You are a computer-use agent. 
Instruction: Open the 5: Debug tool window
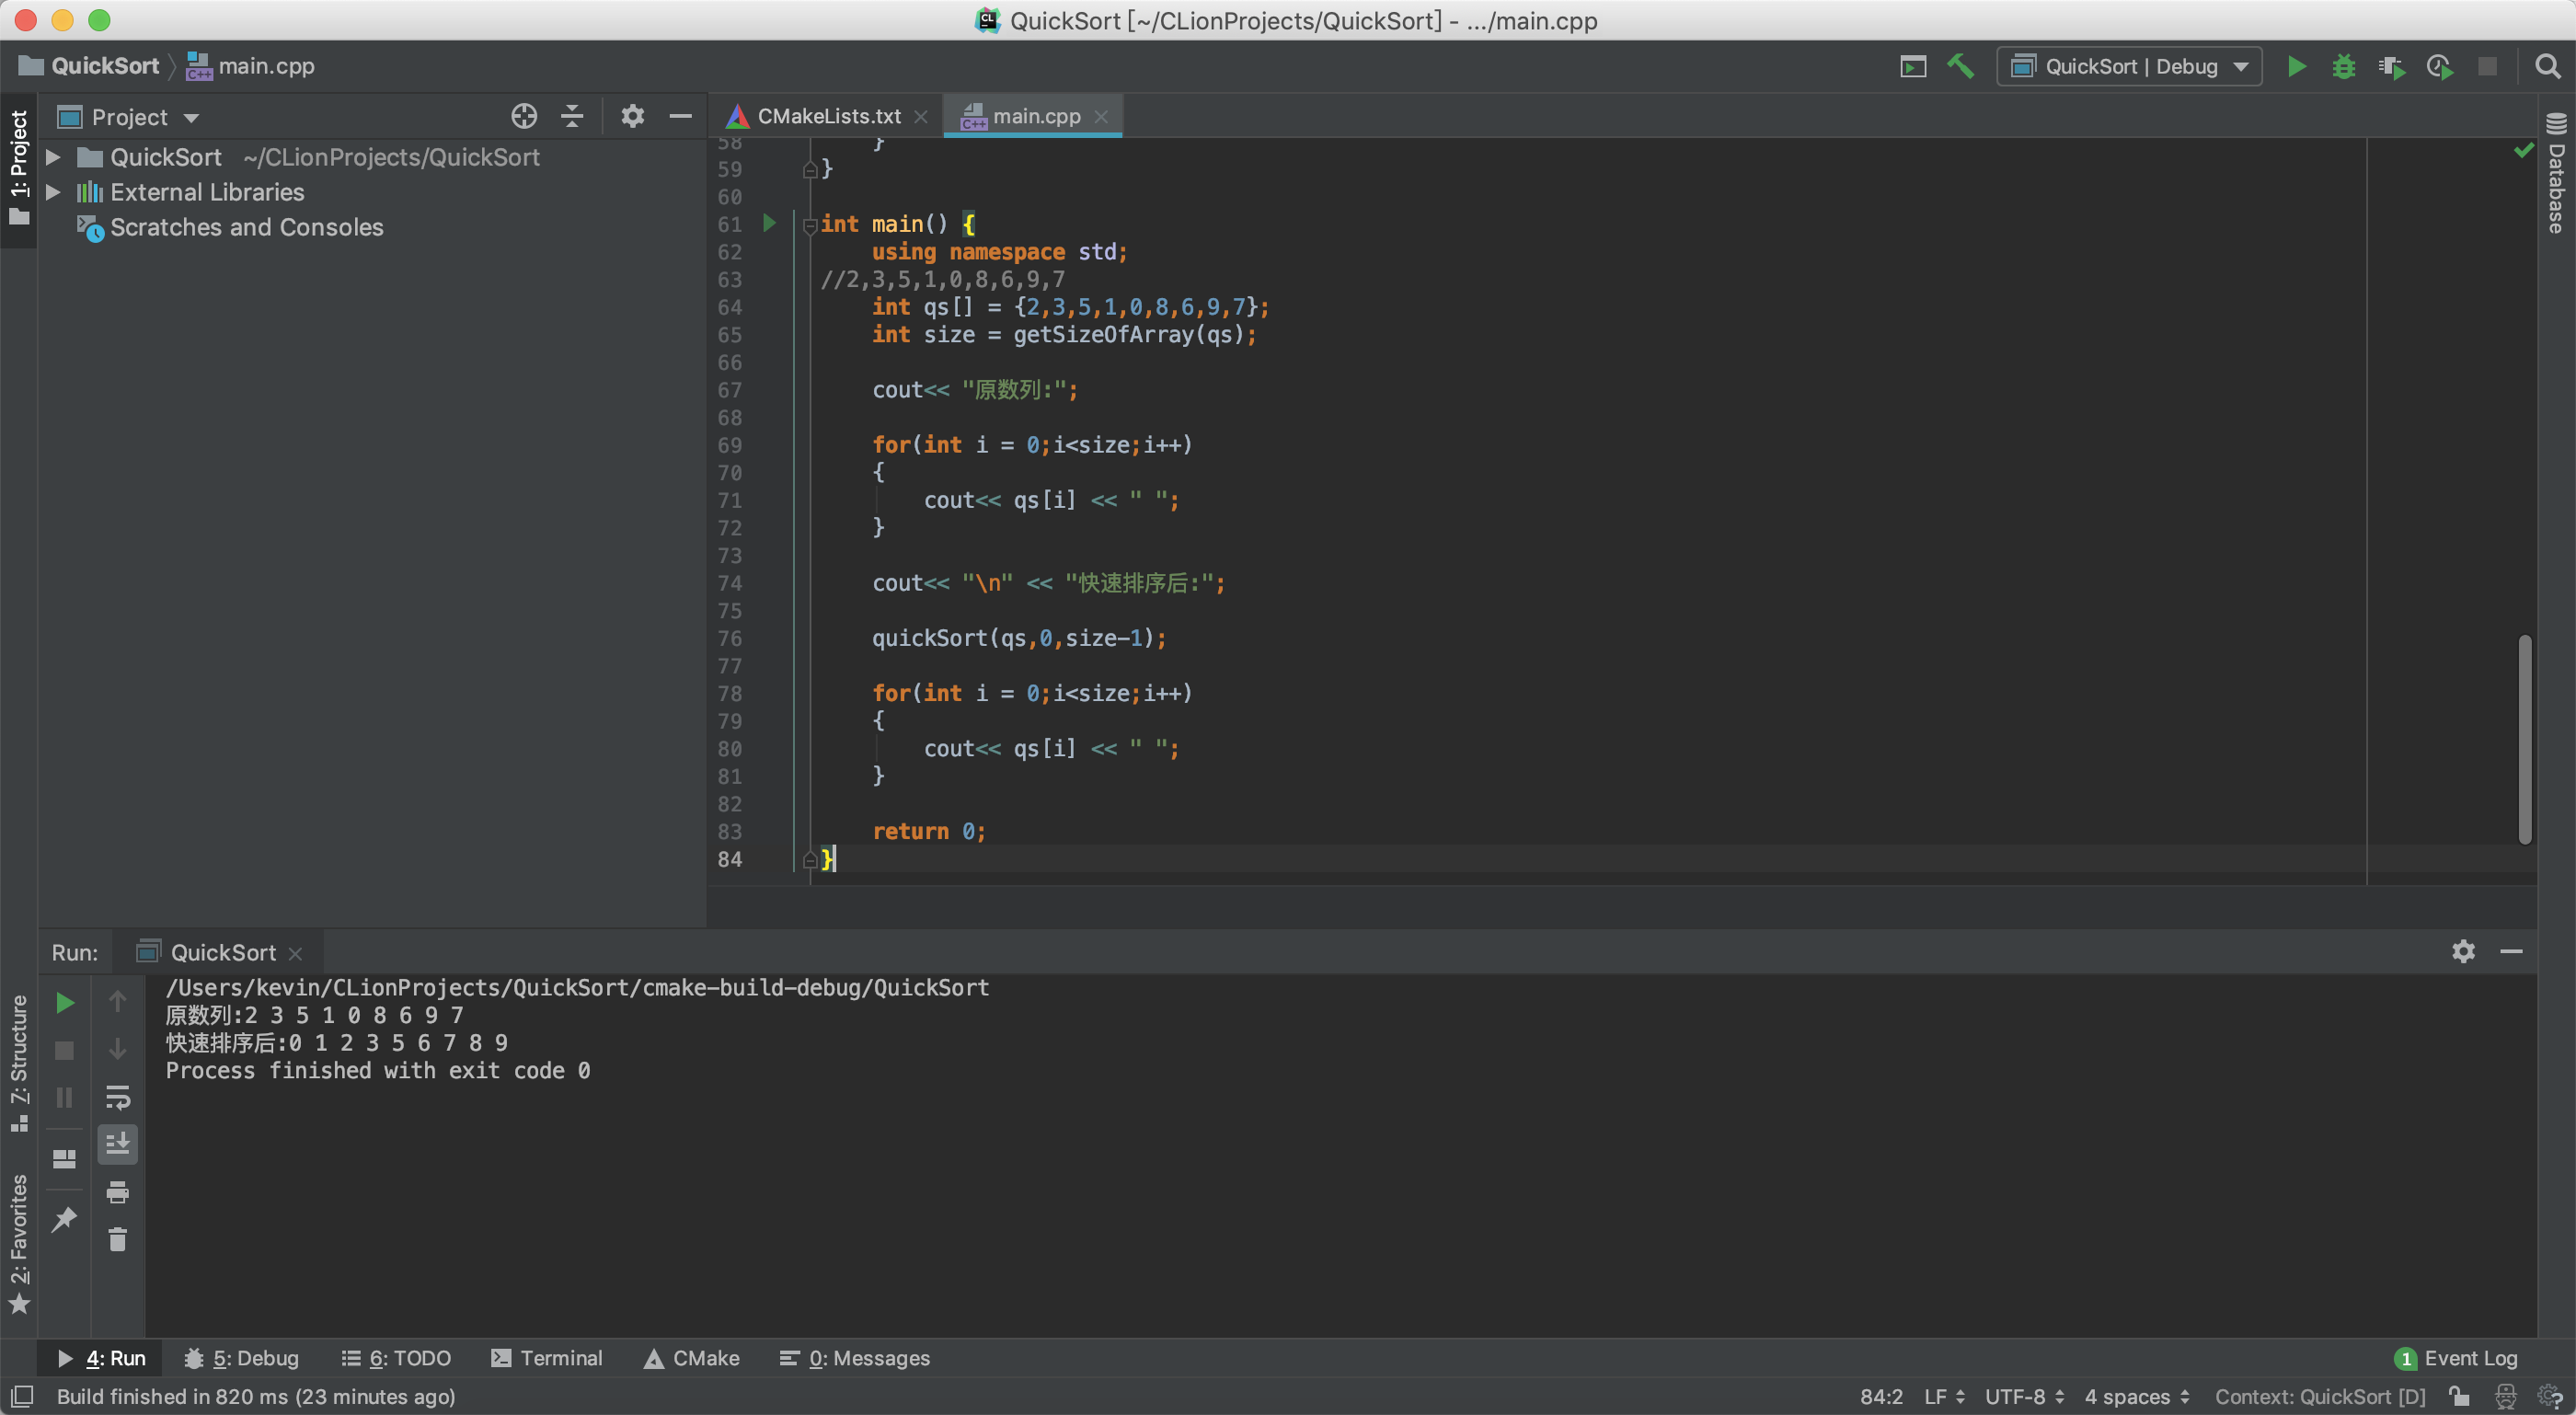click(241, 1358)
